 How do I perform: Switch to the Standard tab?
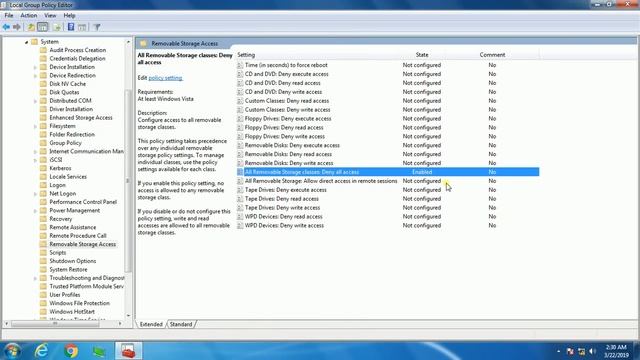coord(181,324)
